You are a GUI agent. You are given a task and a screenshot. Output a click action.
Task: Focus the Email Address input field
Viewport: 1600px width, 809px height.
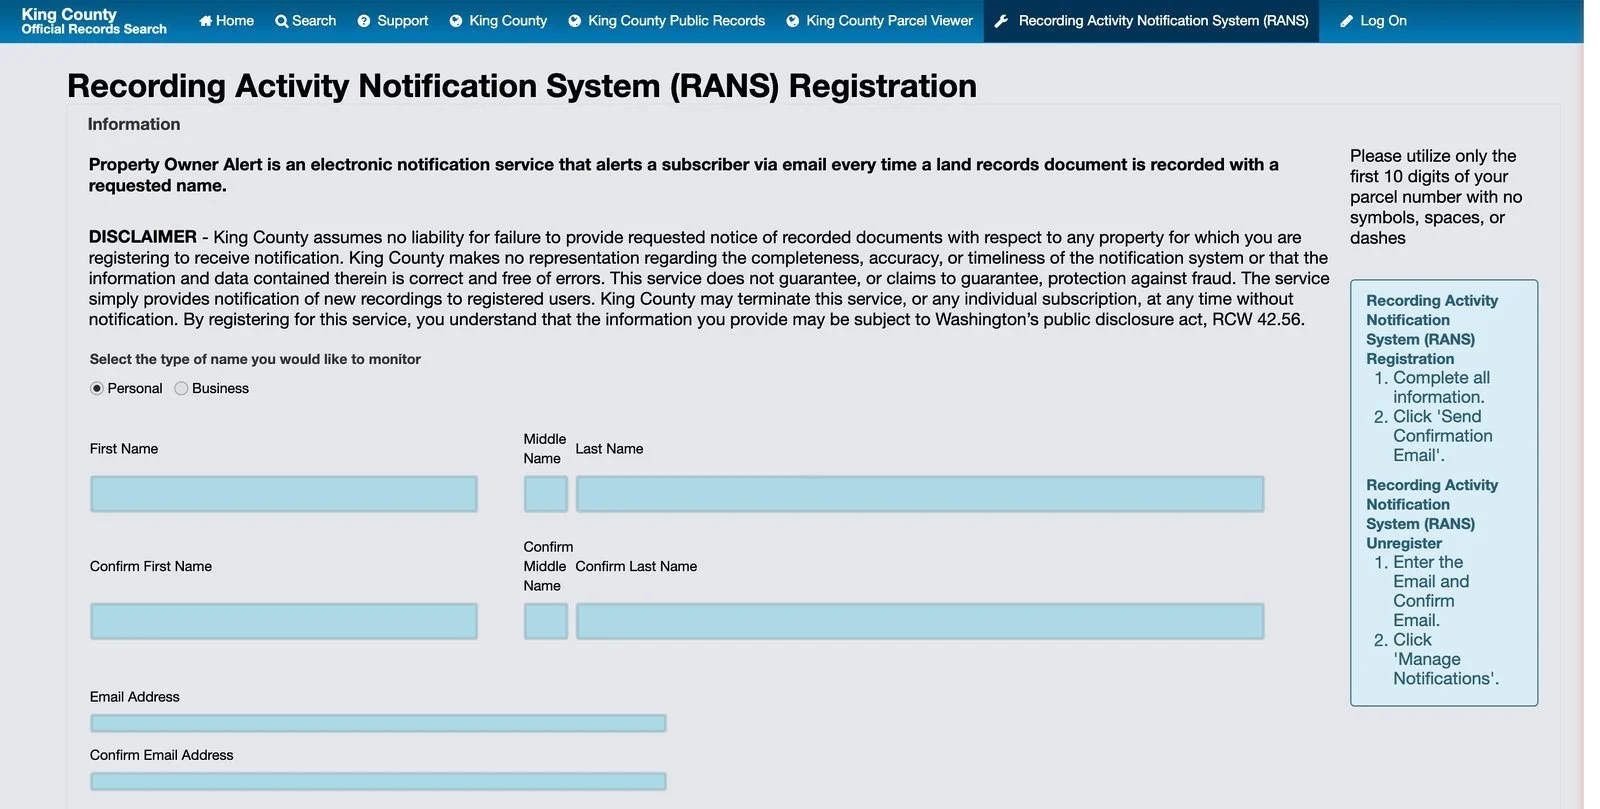click(378, 723)
